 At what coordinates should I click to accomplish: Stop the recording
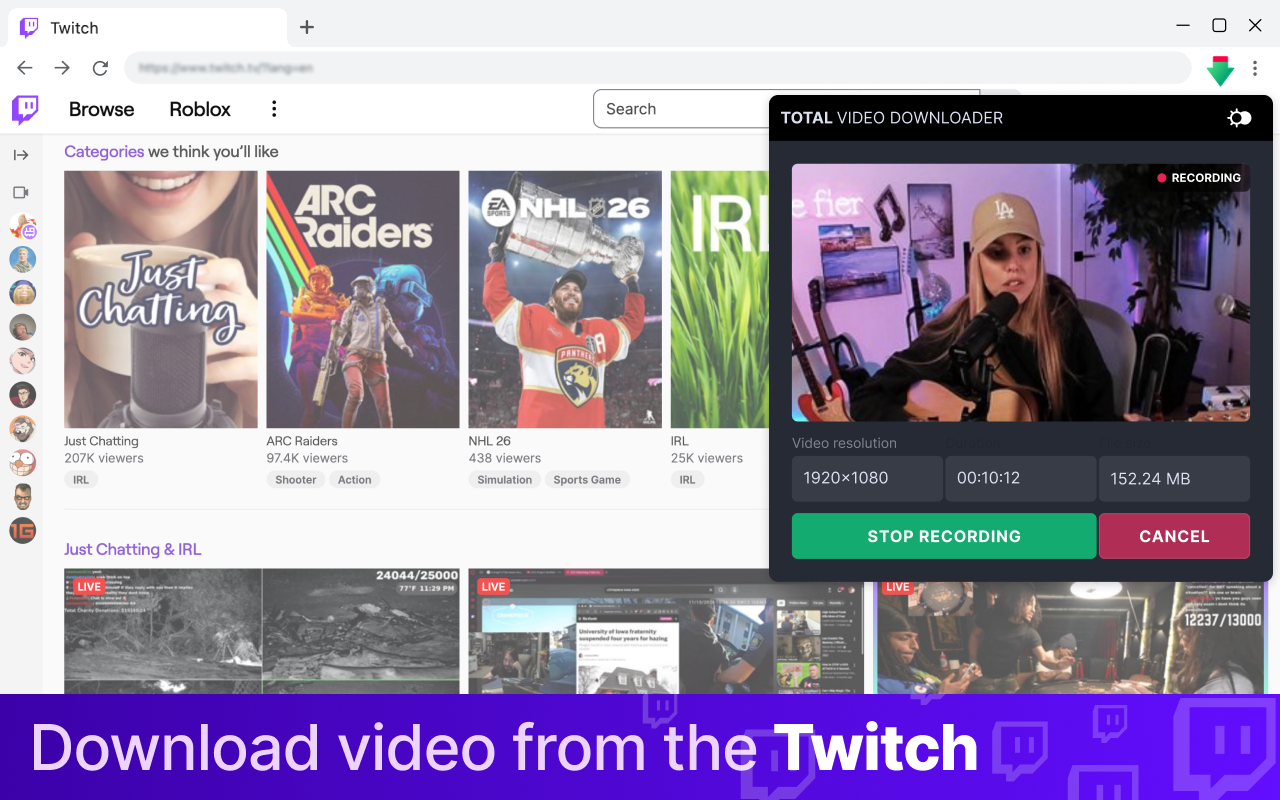[x=944, y=536]
